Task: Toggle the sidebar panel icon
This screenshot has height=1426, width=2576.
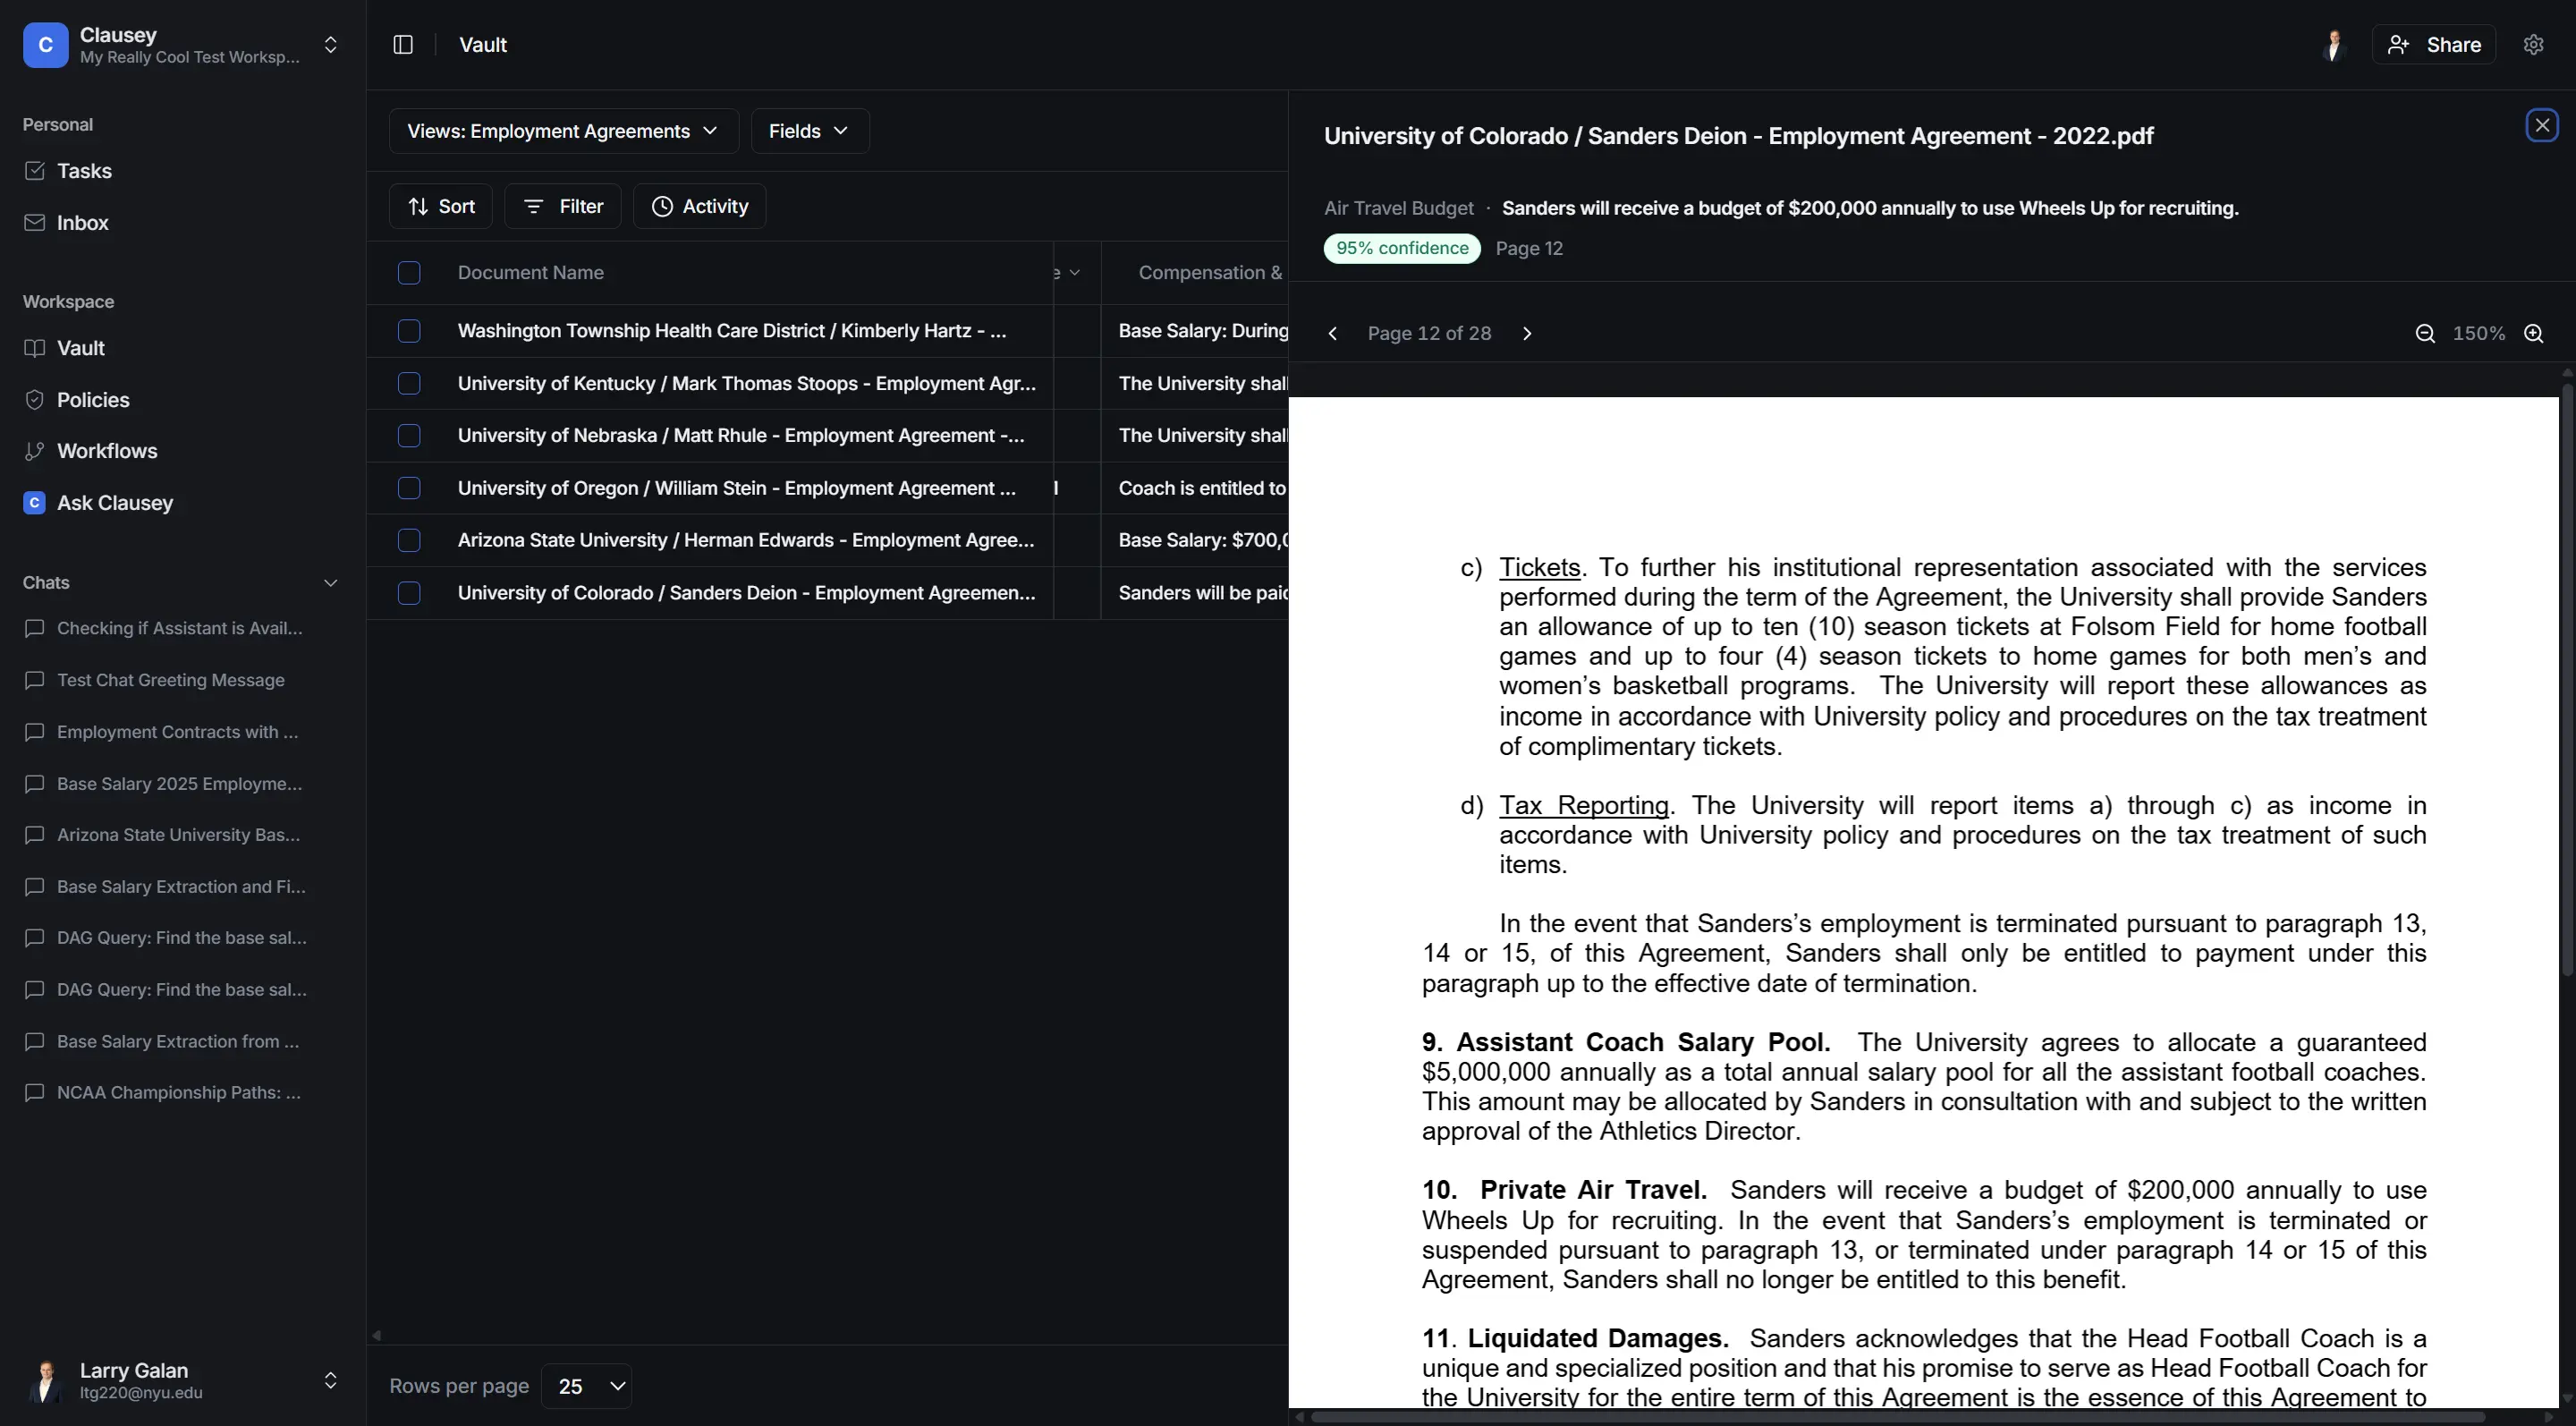Action: click(403, 45)
